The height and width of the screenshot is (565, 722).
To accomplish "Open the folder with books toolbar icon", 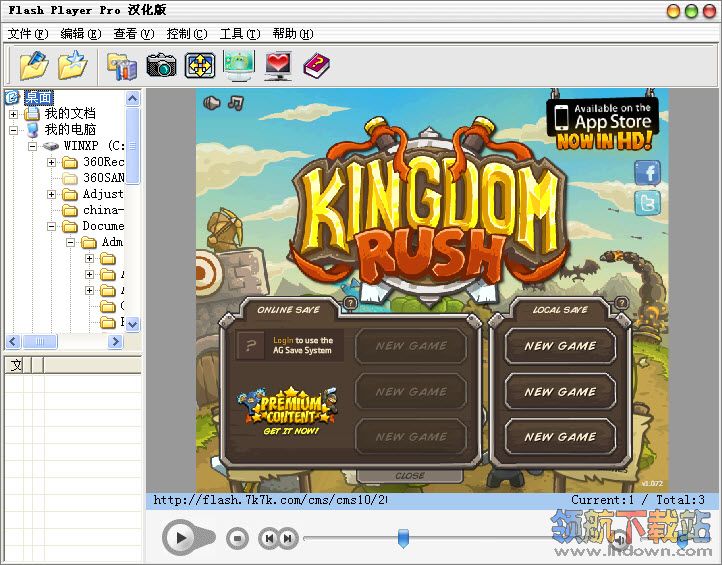I will click(x=122, y=66).
